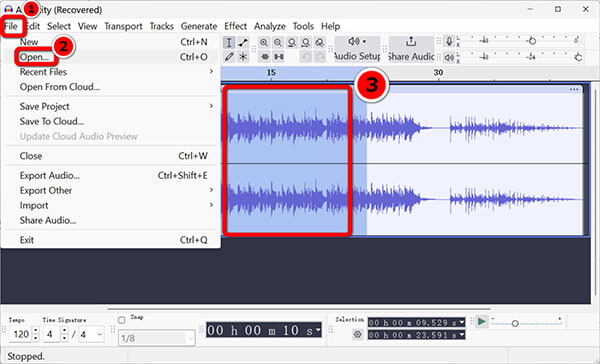Open selection start 09.529 format dropdown
The width and height of the screenshot is (600, 364).
coord(462,323)
